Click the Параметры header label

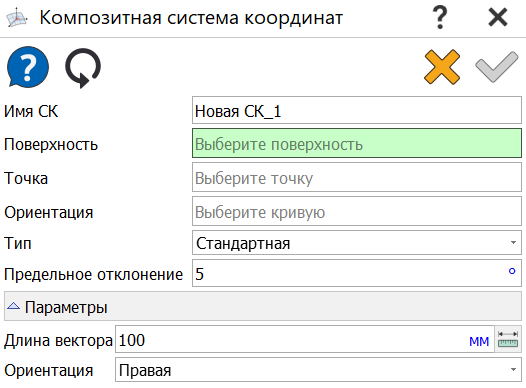(66, 307)
